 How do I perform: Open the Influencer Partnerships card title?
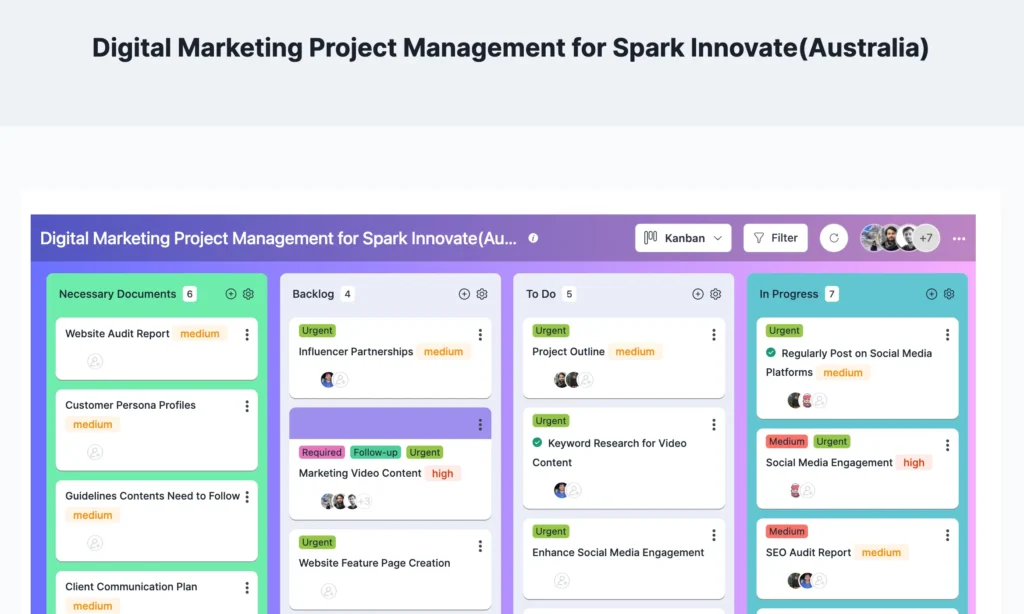[356, 351]
